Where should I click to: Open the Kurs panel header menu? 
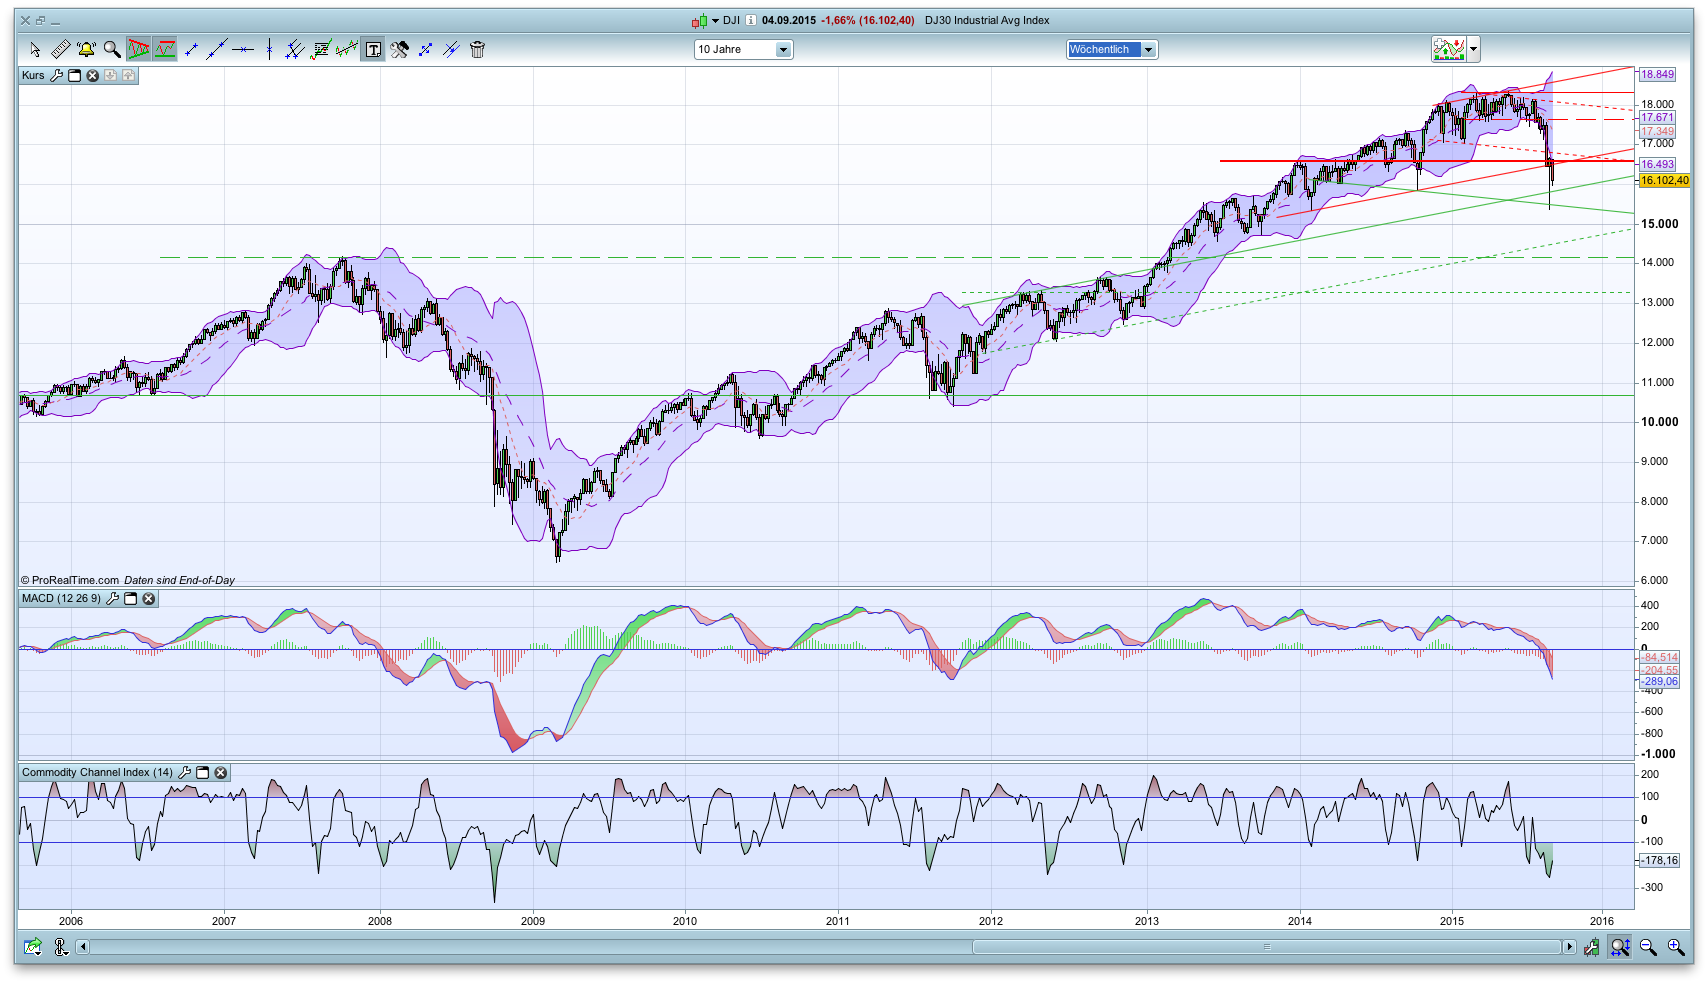[73, 76]
